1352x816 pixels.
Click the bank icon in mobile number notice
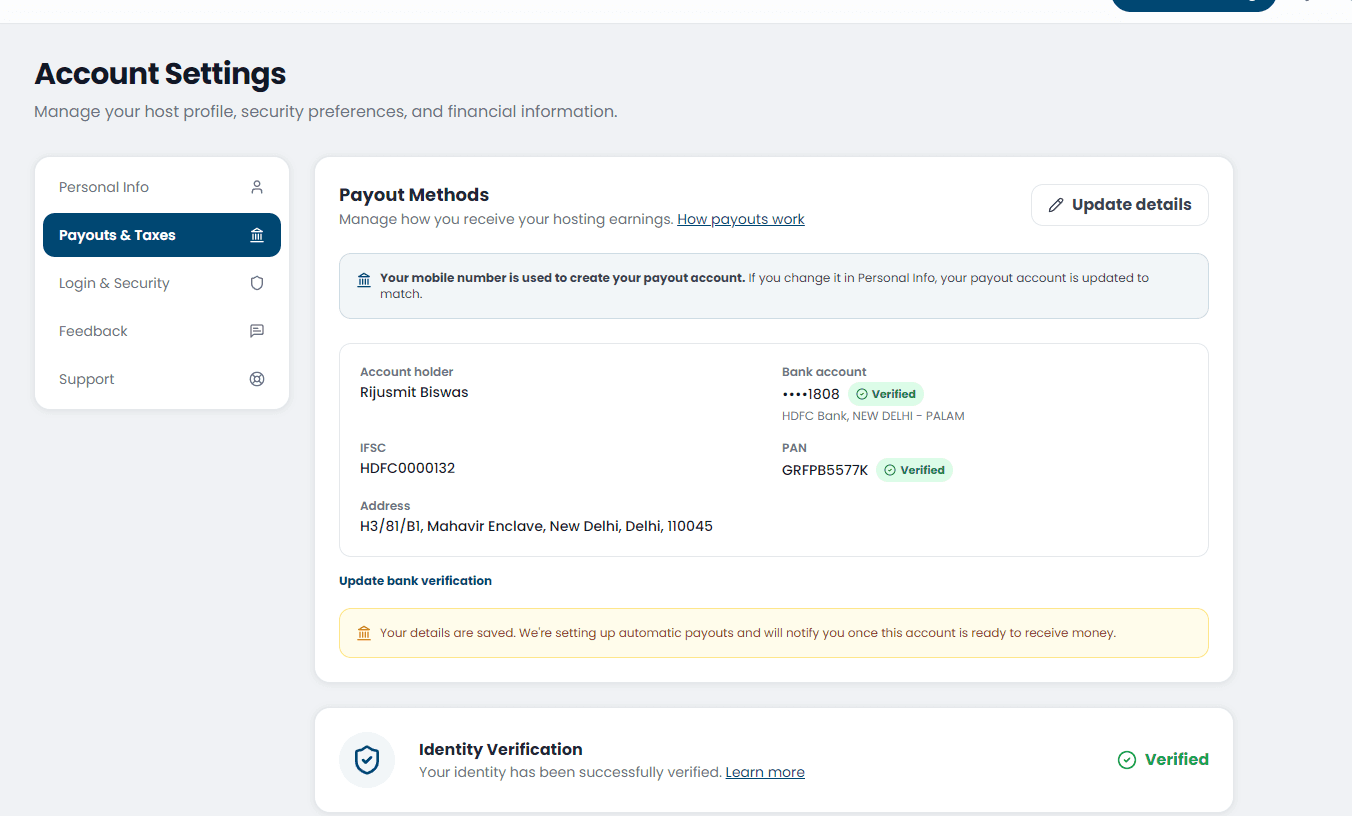(364, 280)
